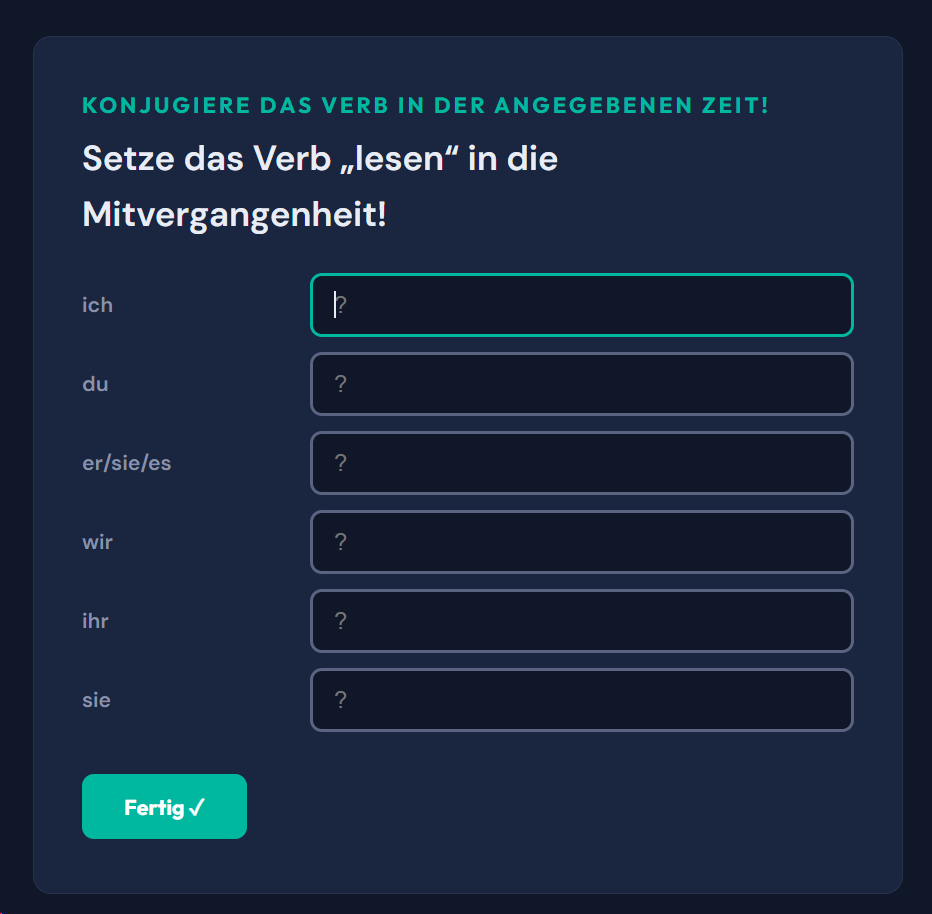Click the instruction mentioning Mitvergangenheit

coord(232,214)
